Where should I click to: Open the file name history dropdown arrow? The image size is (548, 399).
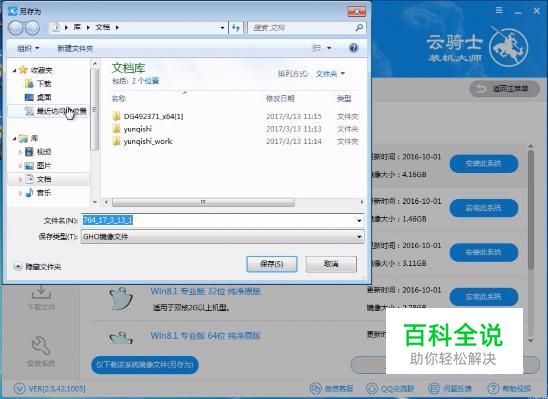coord(359,220)
